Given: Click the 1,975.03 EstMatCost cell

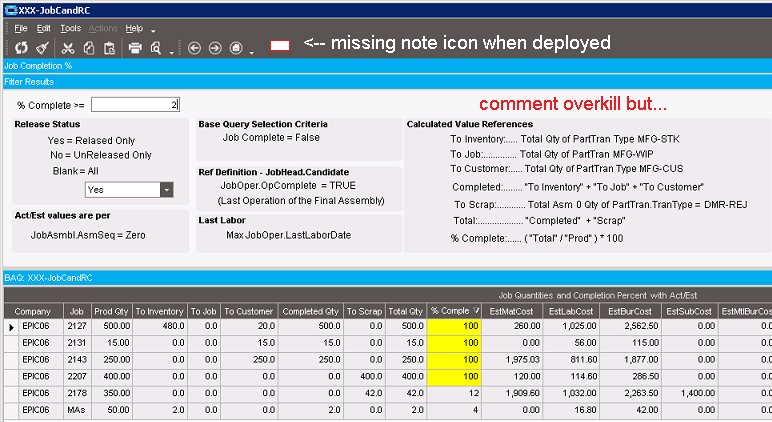Looking at the screenshot, I should point(512,360).
